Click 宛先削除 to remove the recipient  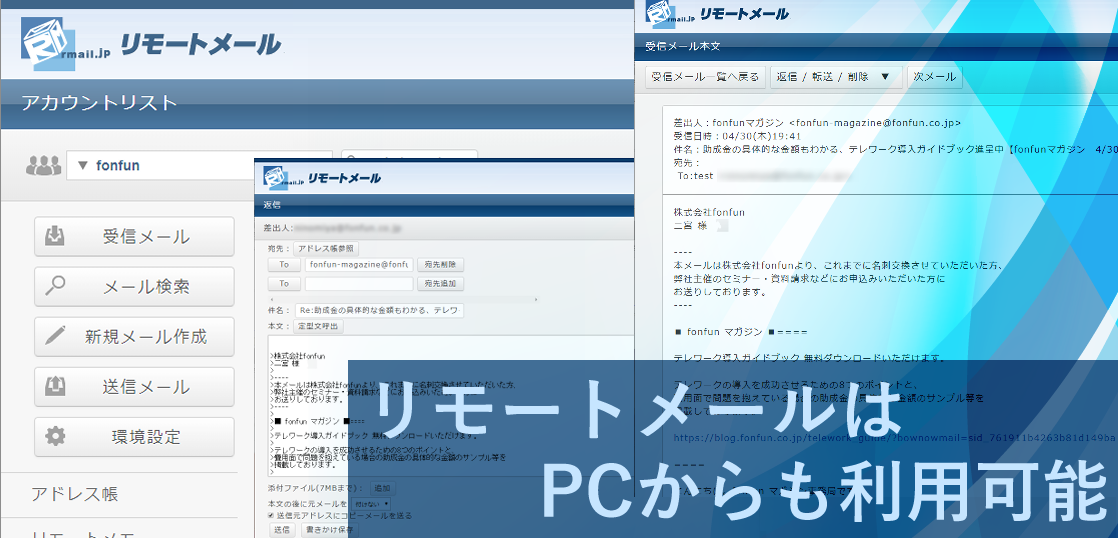click(441, 265)
